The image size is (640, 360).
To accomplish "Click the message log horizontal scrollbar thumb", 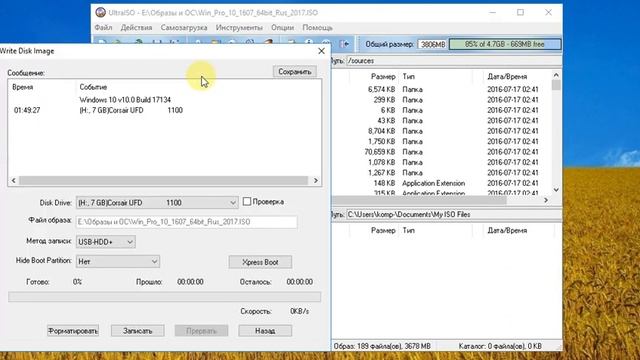I will click(x=163, y=180).
